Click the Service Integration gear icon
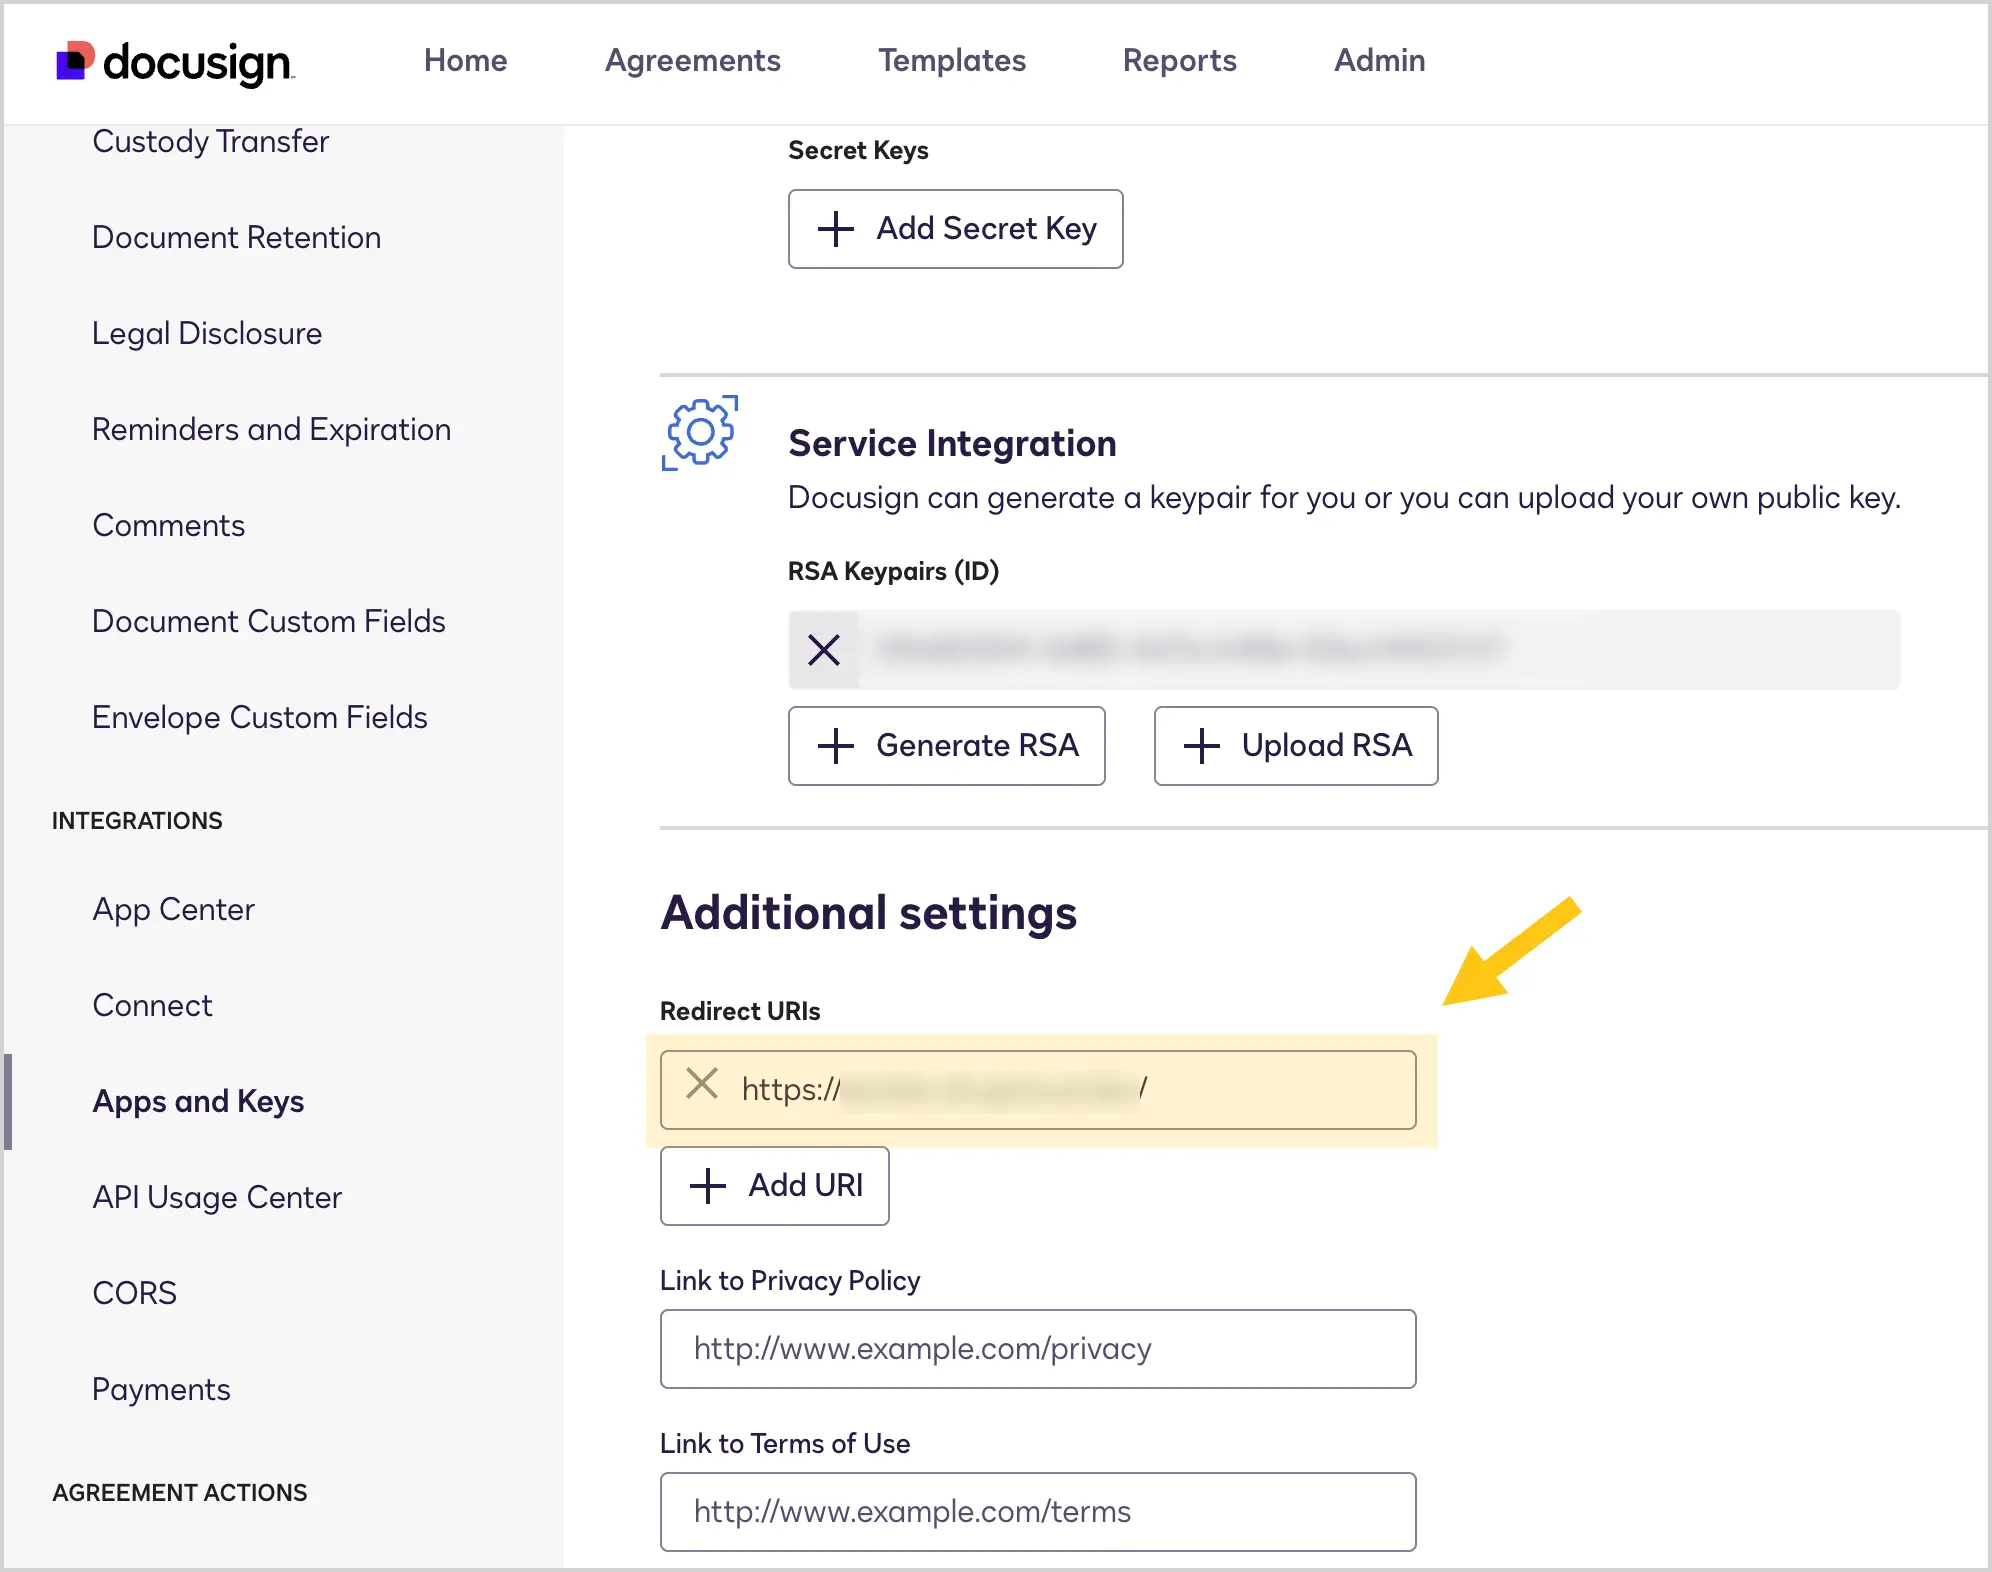The height and width of the screenshot is (1572, 1992). click(700, 432)
